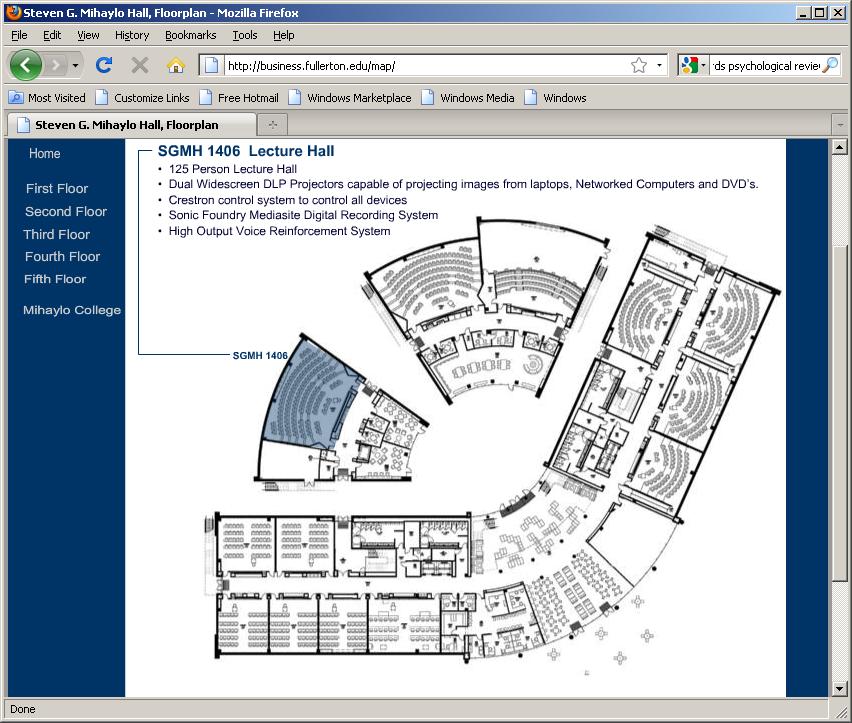The width and height of the screenshot is (852, 723).
Task: Go to the First Floor map
Action: click(x=57, y=188)
